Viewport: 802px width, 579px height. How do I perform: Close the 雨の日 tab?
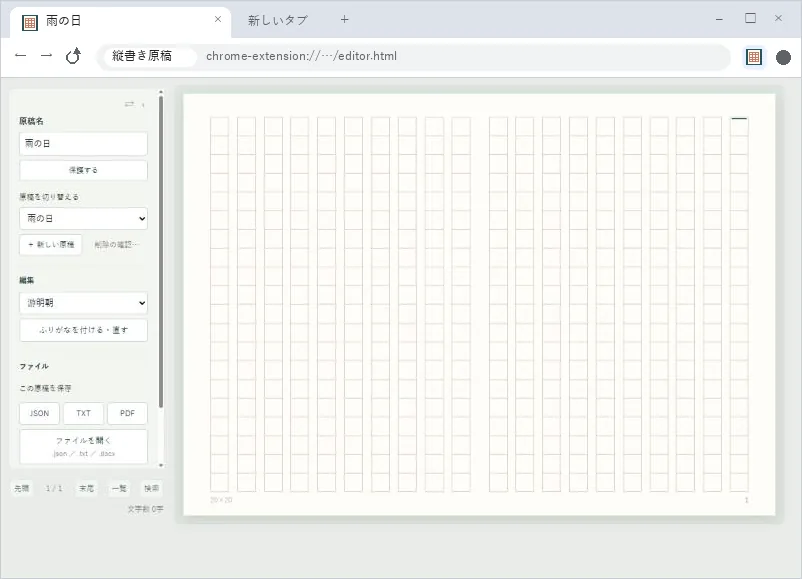tap(218, 19)
